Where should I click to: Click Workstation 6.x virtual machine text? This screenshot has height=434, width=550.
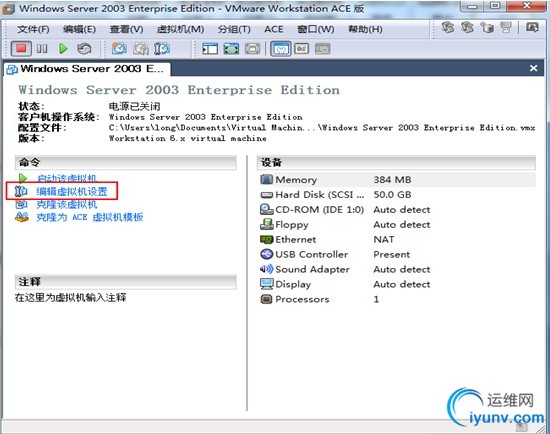pos(187,138)
